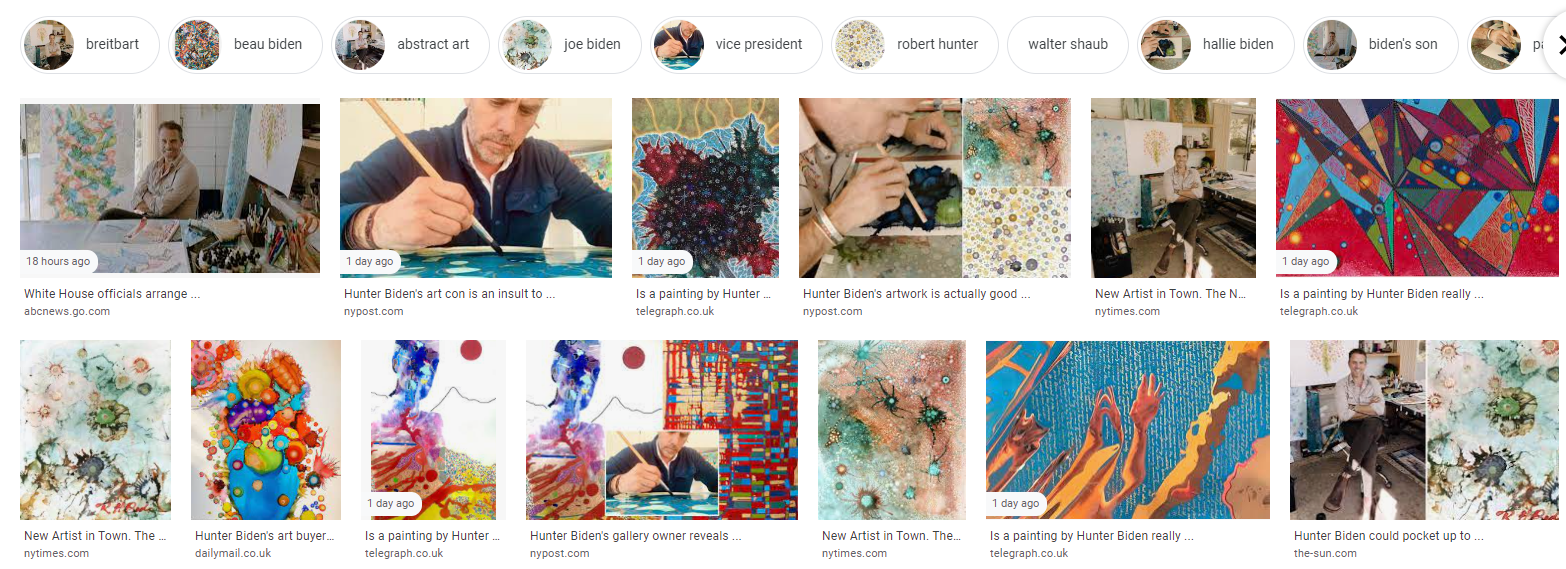Open Hunter Biden's art con nypost image
The image size is (1566, 569).
click(475, 187)
